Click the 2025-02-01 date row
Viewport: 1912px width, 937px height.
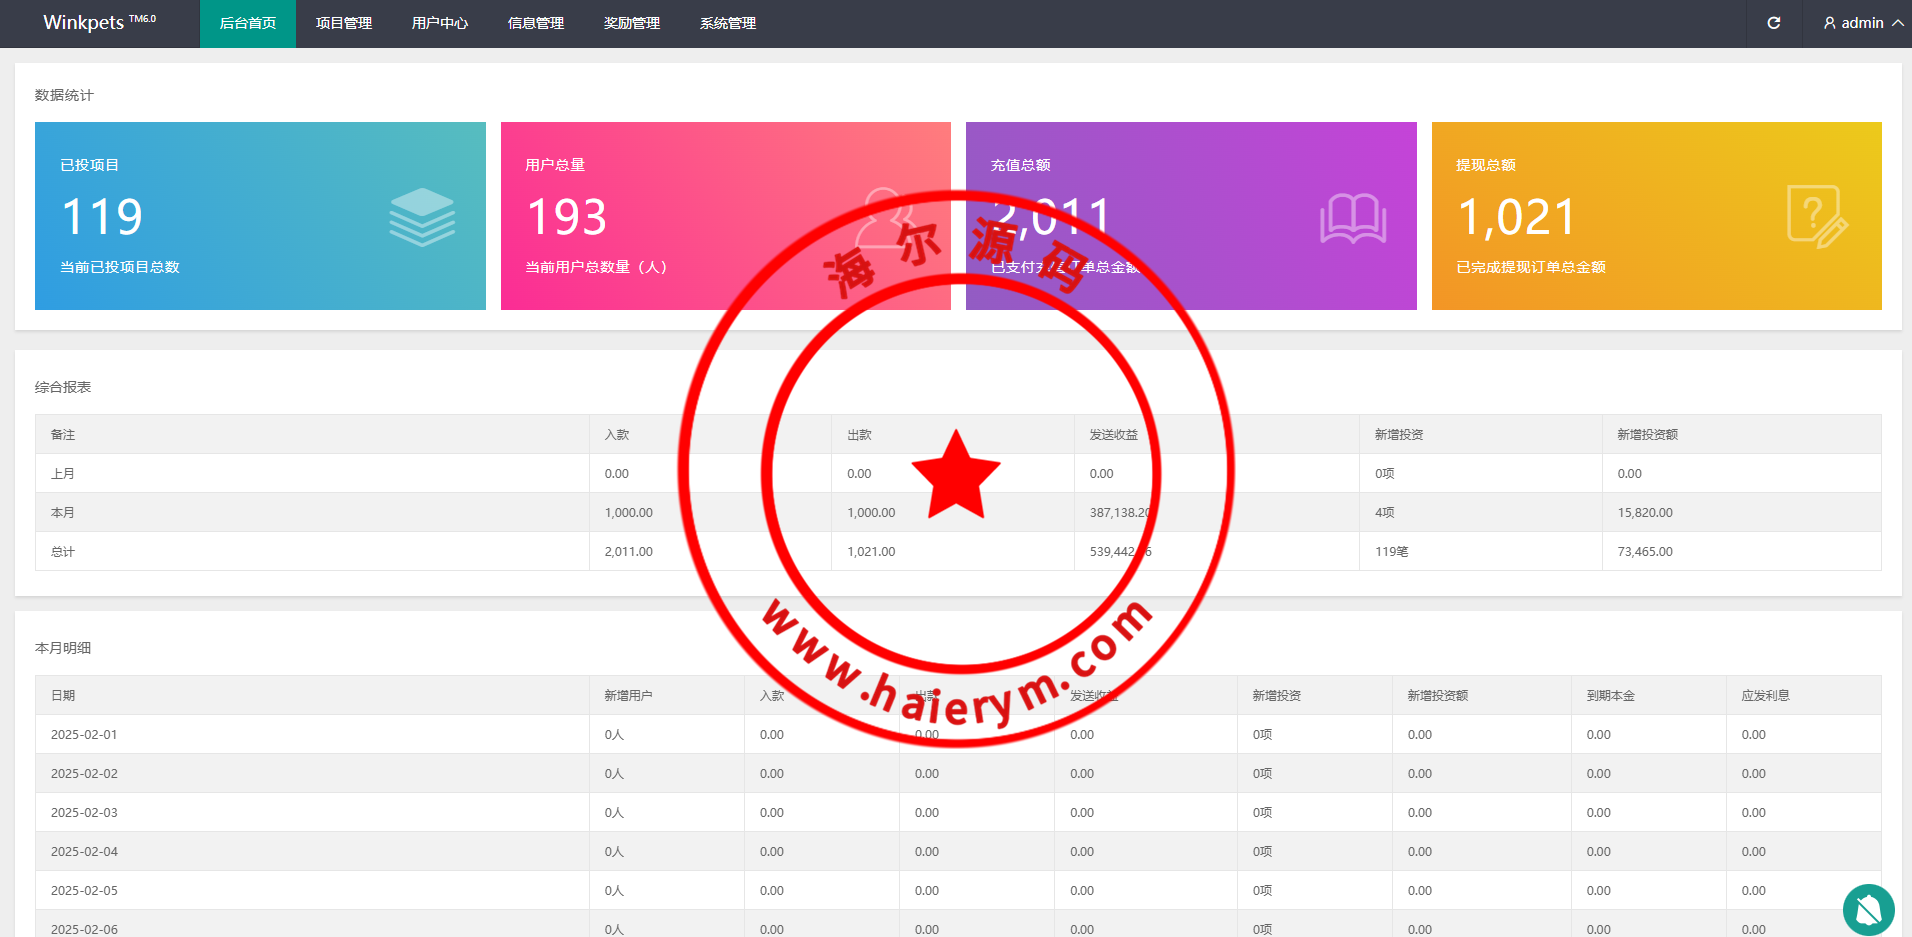pos(84,734)
